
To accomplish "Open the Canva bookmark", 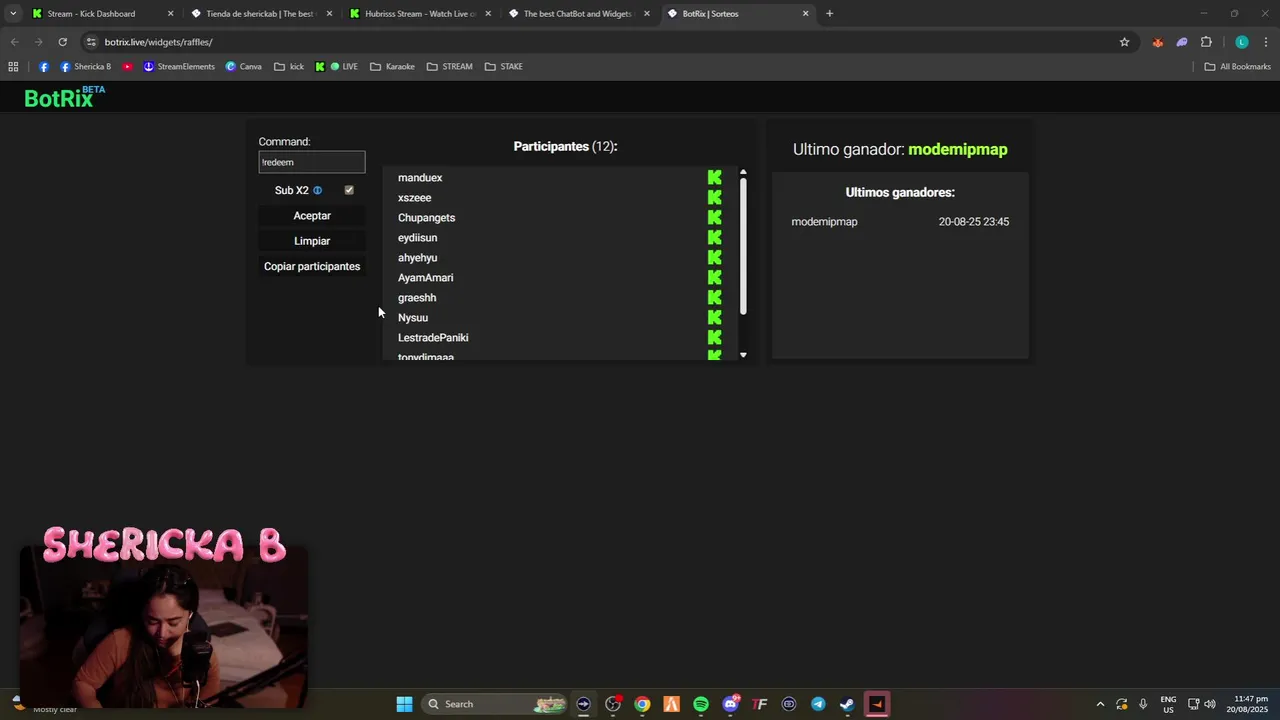I will 243,67.
